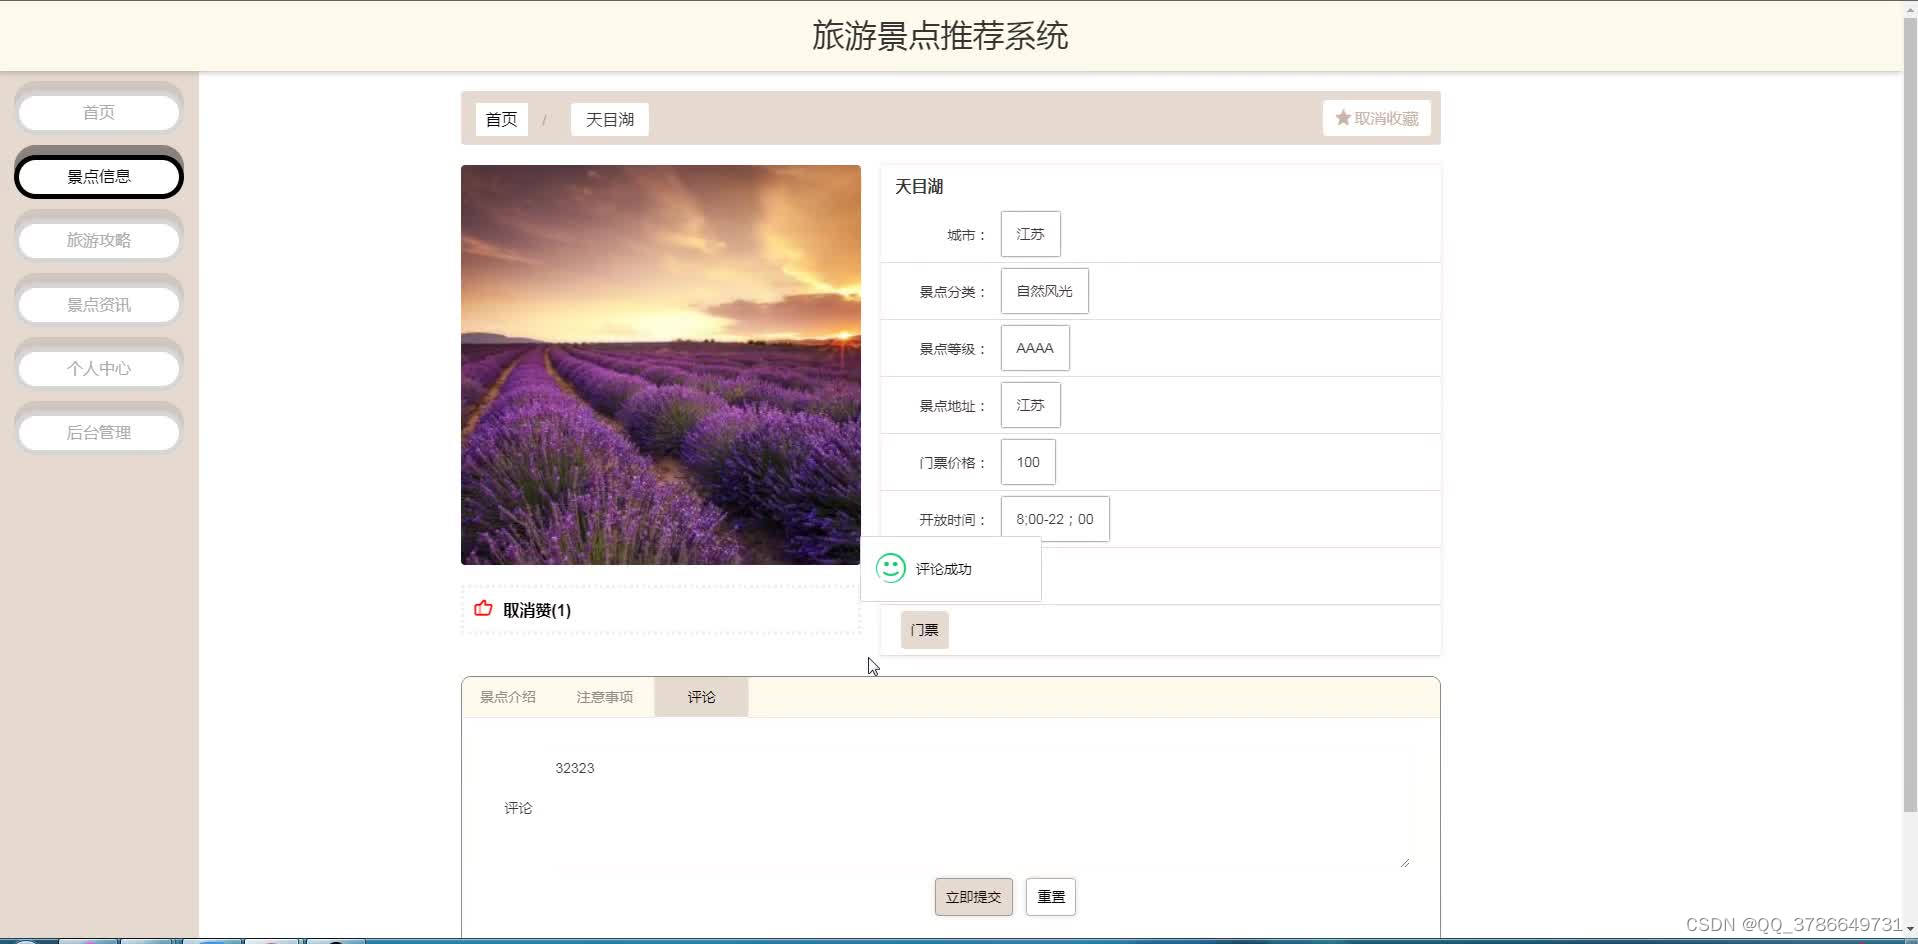
Task: Click the 开放时间： field label
Action: pyautogui.click(x=953, y=520)
